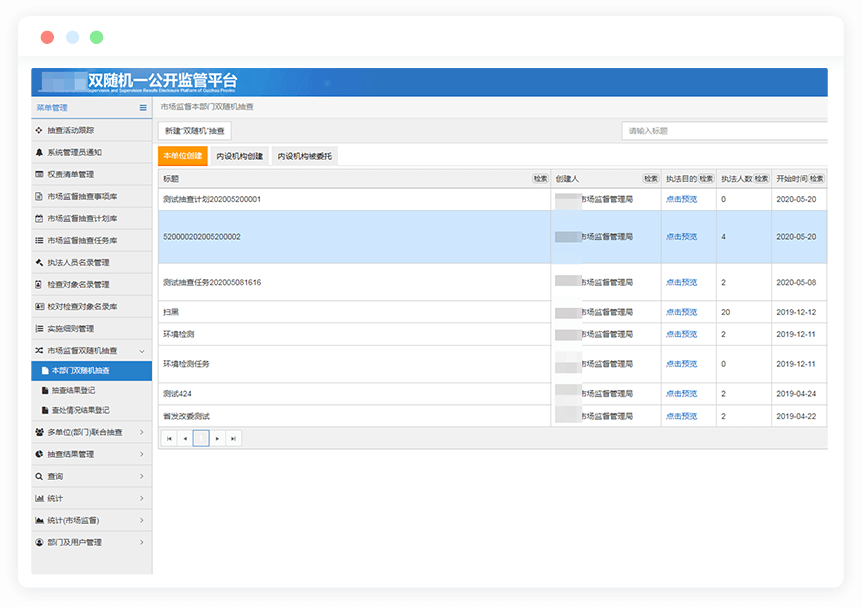Go to the previous page in pagination
Screen dimensions: 862x607
(x=184, y=438)
